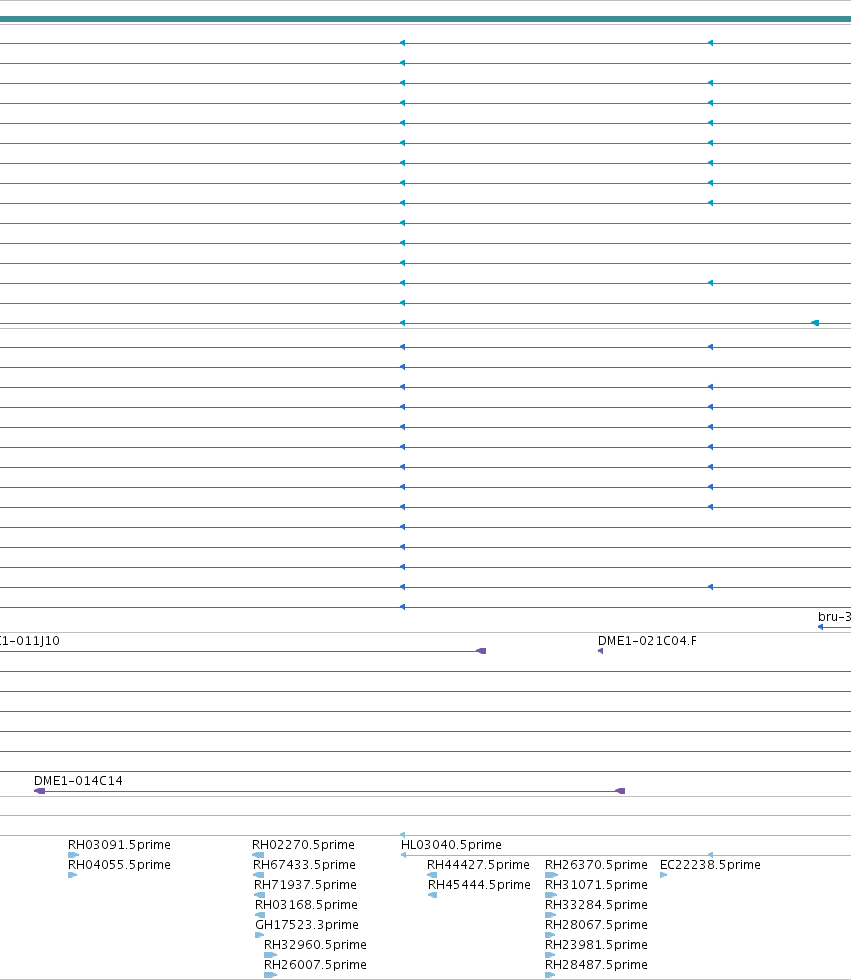This screenshot has height=980, width=851.
Task: Select the RH45444.5prime label
Action: point(479,885)
